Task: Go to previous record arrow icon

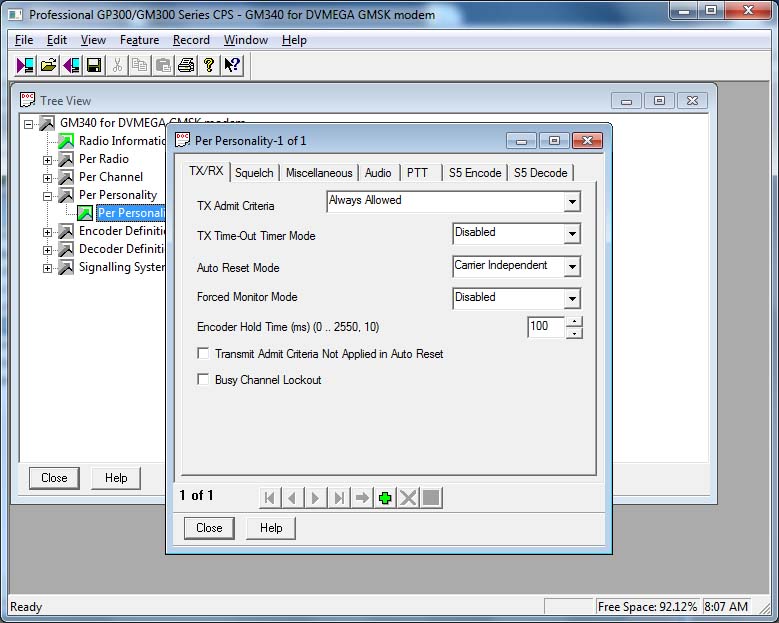Action: coord(293,498)
